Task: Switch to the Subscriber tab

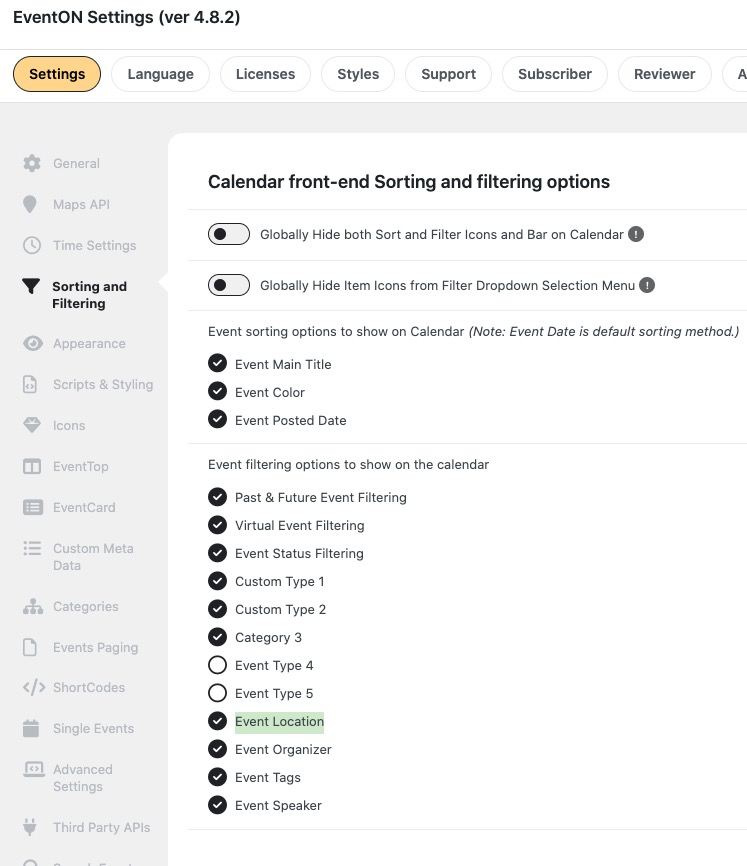Action: click(x=555, y=74)
